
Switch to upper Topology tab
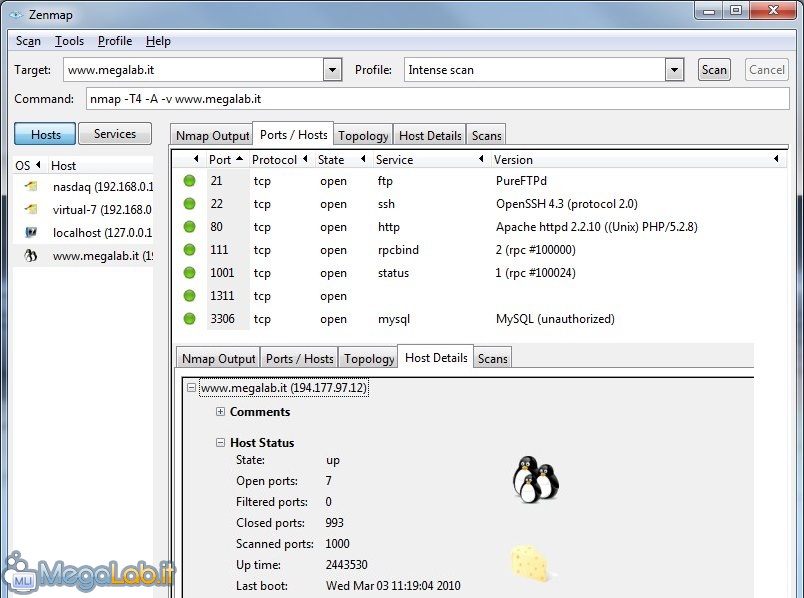pos(363,135)
